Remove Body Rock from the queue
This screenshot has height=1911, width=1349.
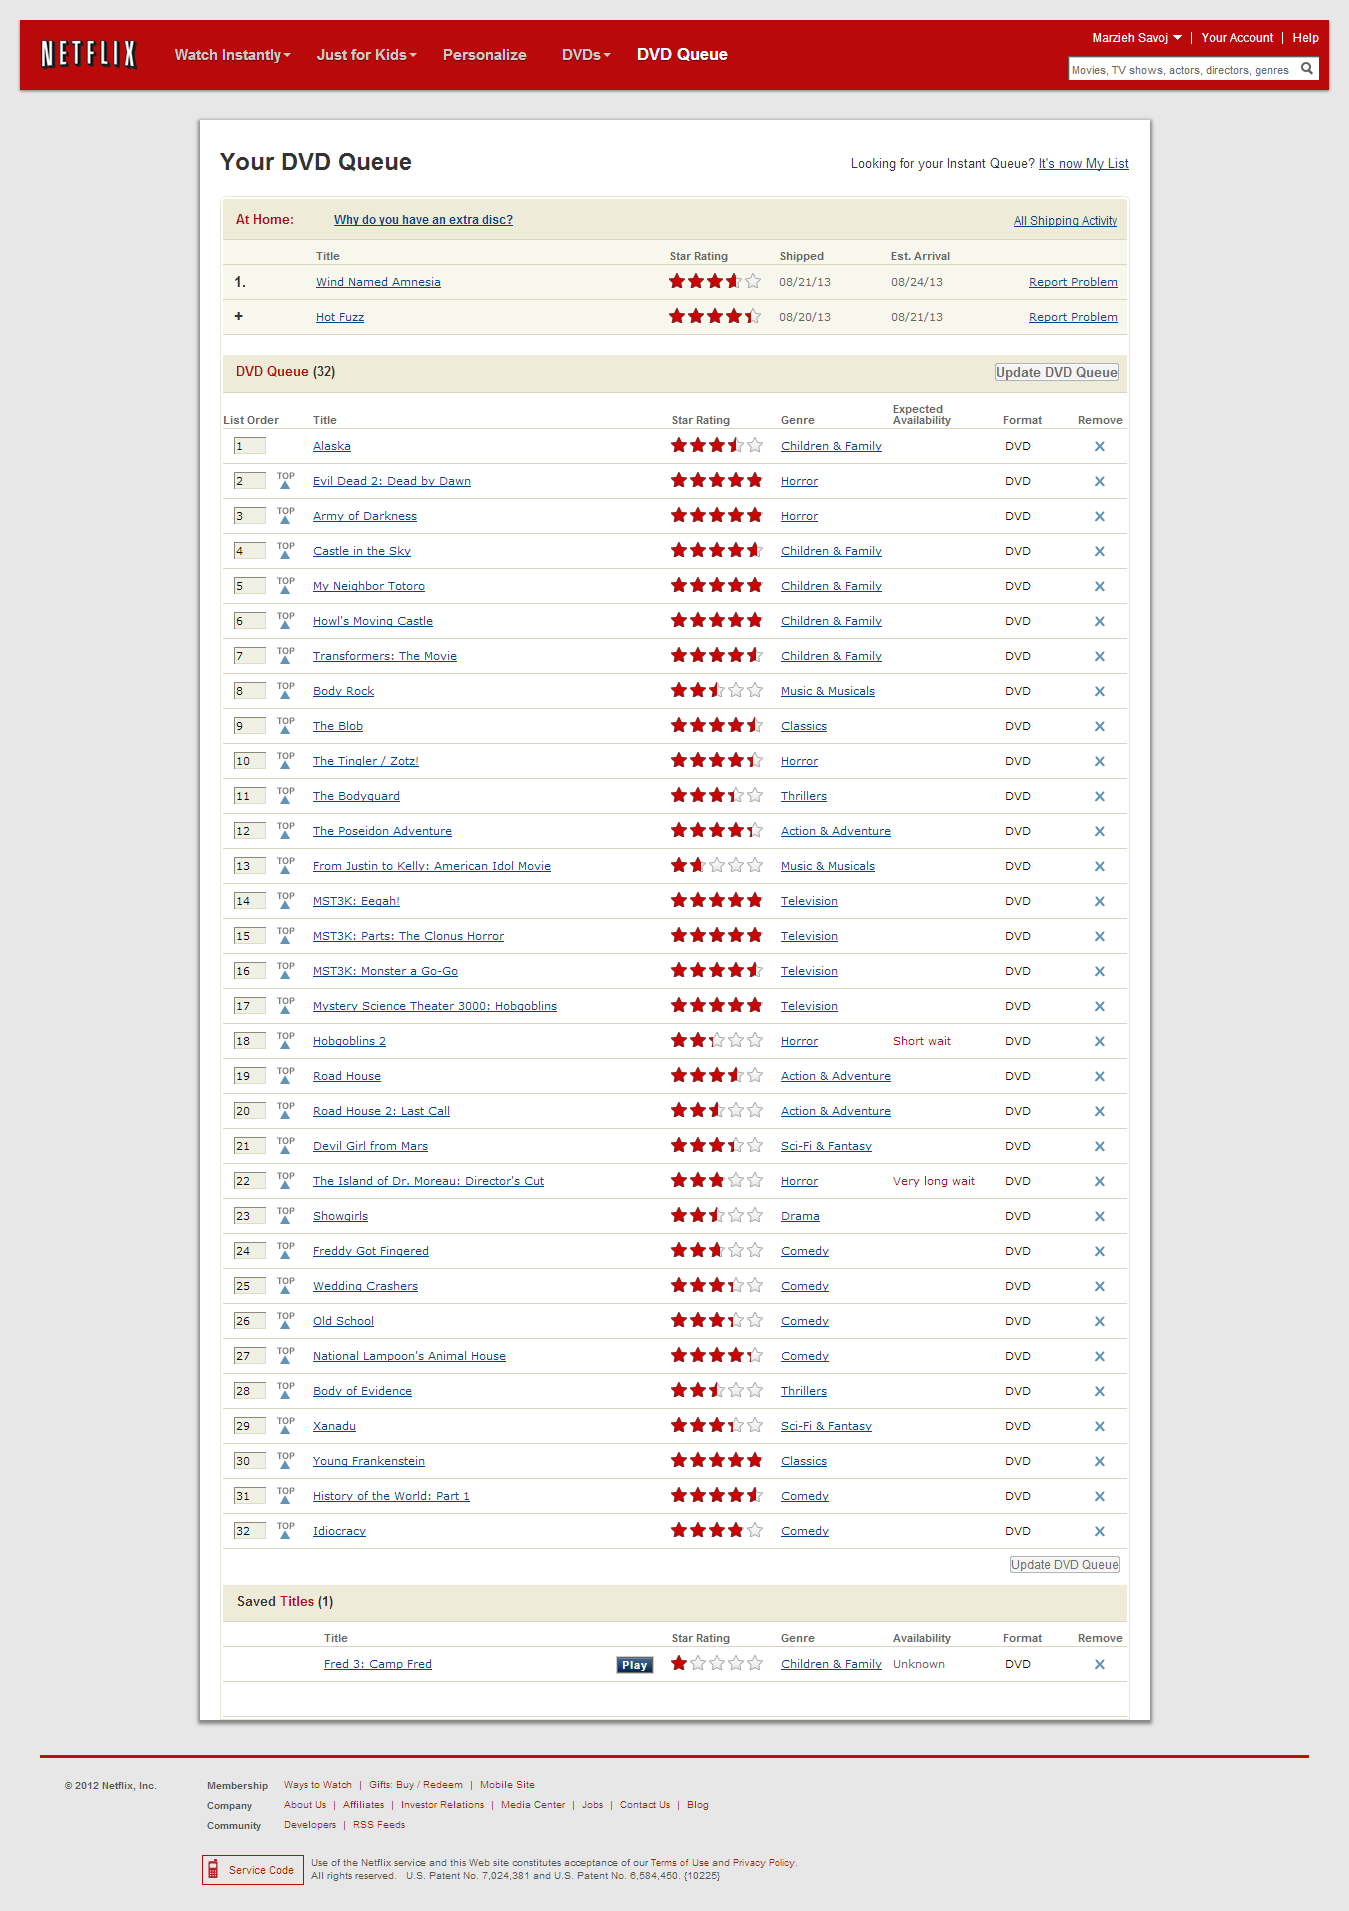pyautogui.click(x=1099, y=692)
